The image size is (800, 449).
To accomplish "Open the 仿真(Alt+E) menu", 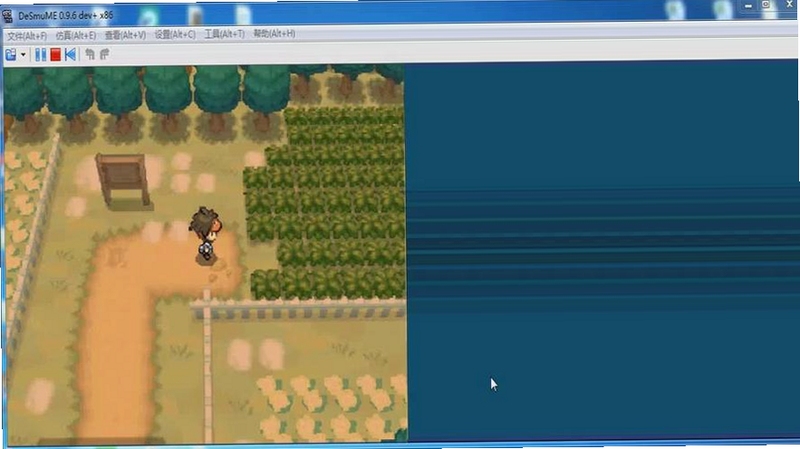I will click(x=76, y=35).
